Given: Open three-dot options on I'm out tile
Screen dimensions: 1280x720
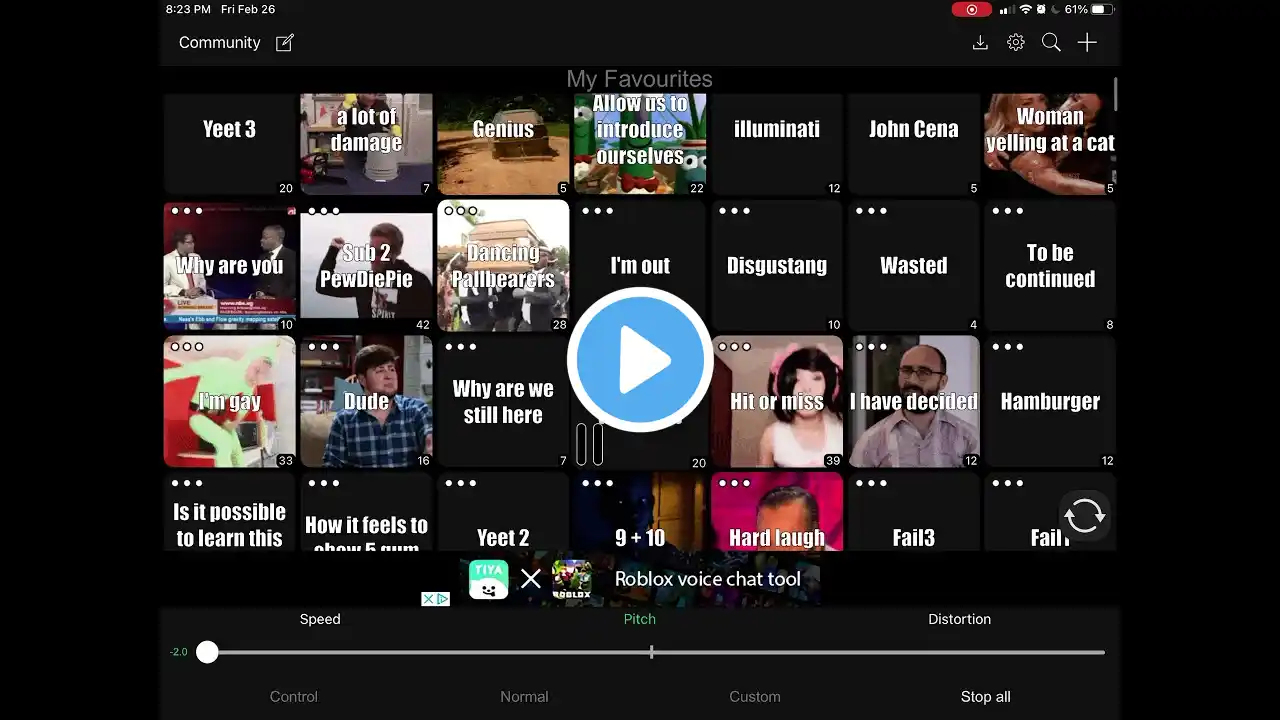Looking at the screenshot, I should click(x=597, y=211).
